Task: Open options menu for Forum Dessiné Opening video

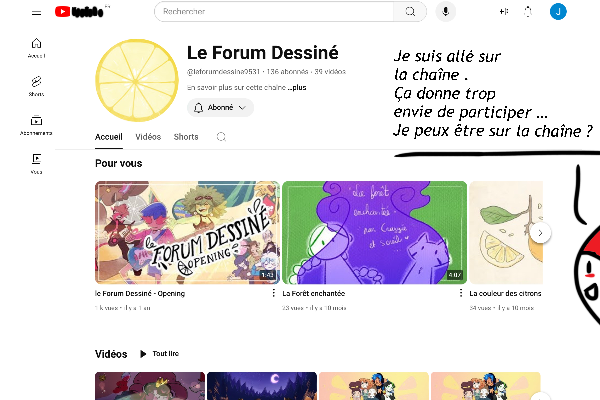Action: coord(273,293)
